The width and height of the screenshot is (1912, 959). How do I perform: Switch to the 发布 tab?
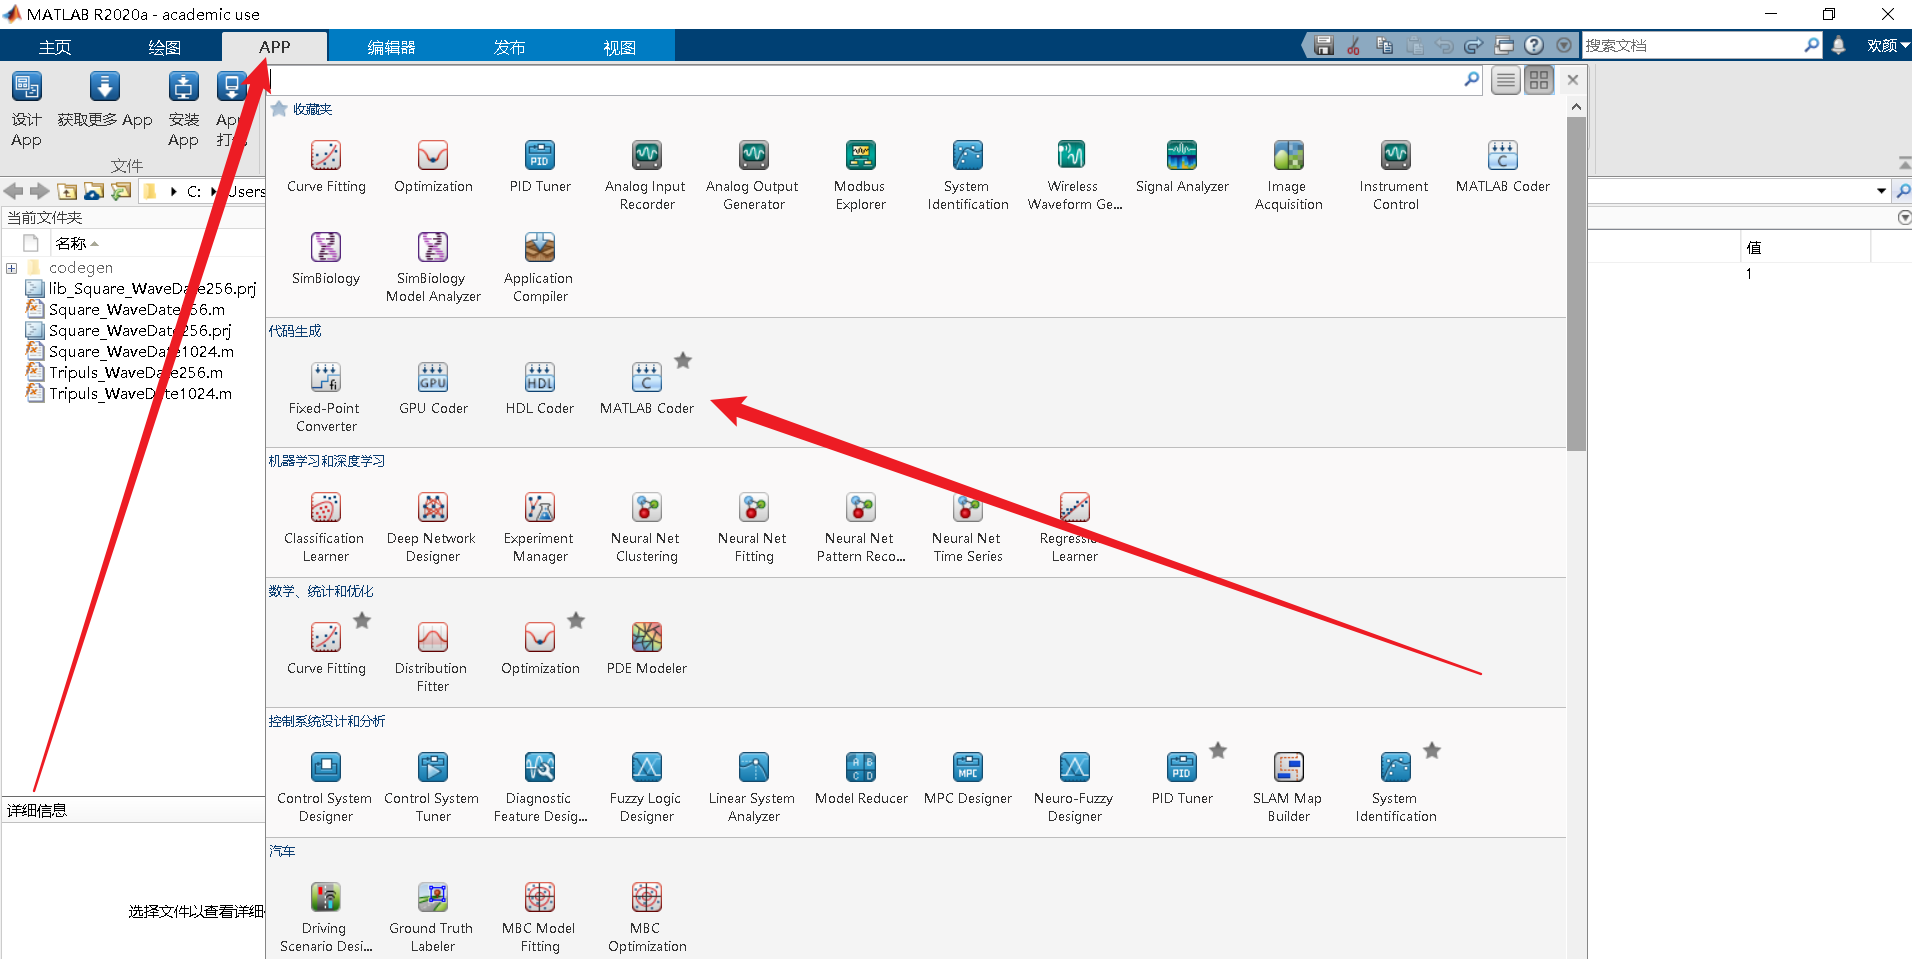(509, 47)
